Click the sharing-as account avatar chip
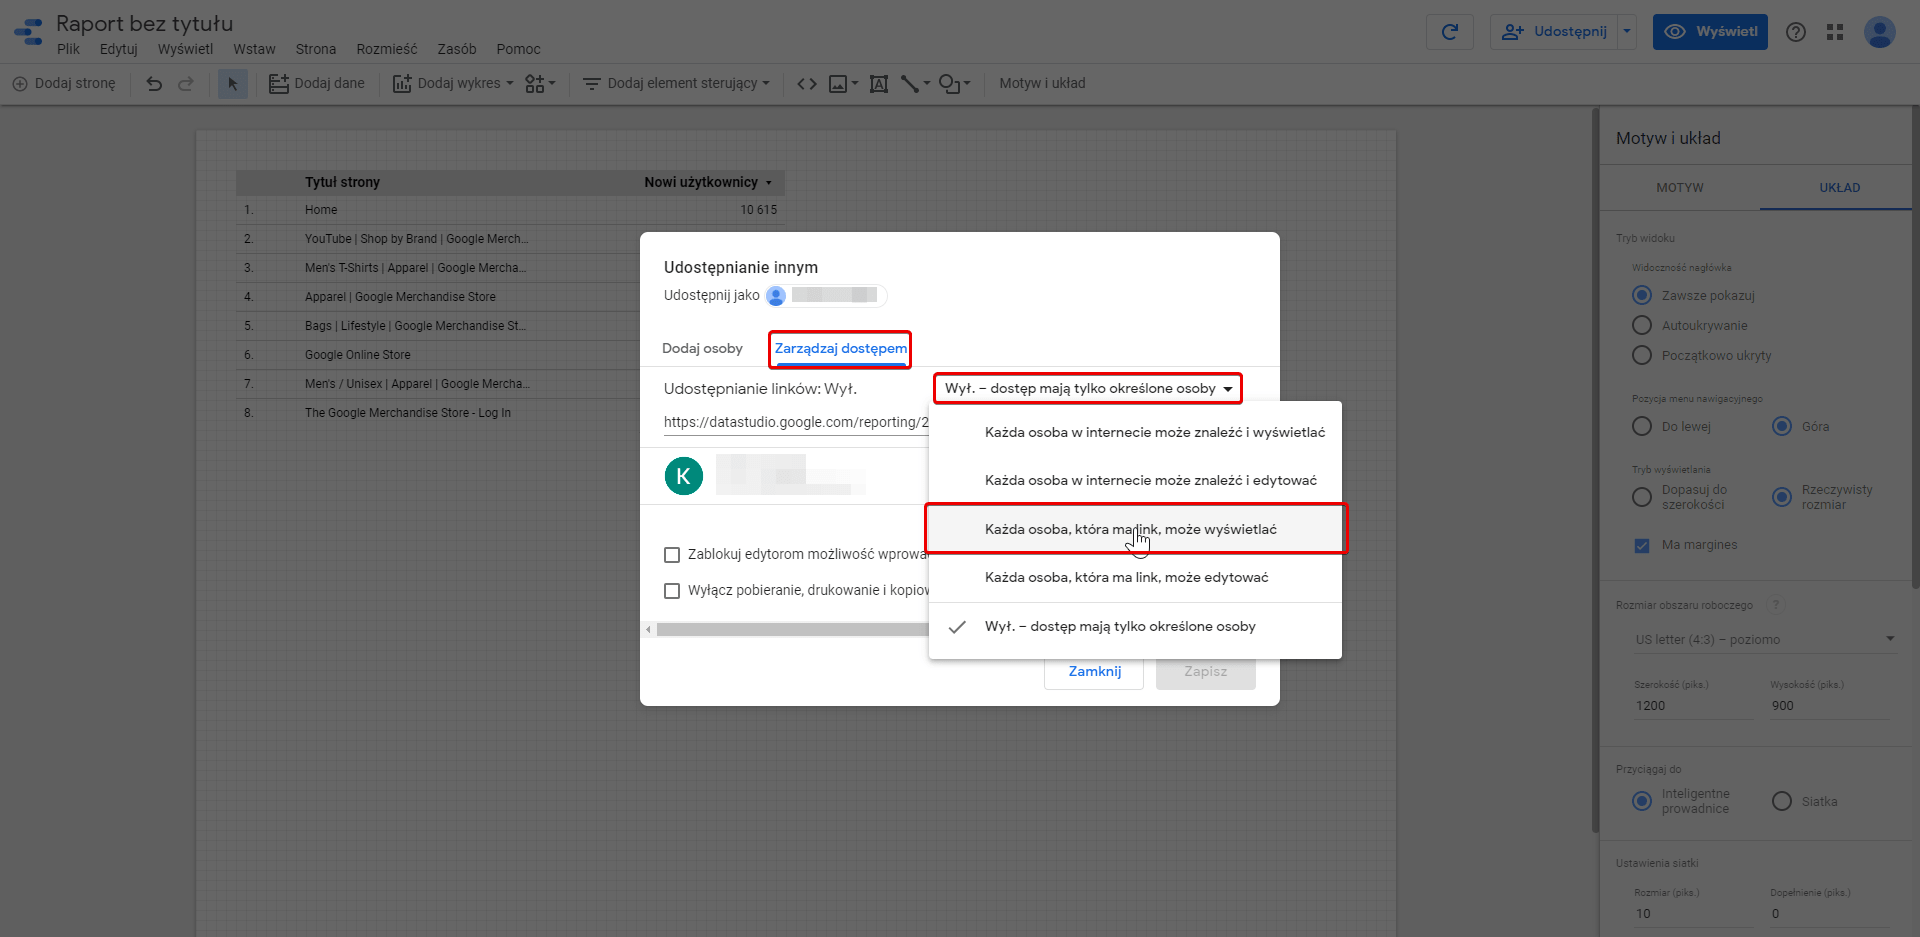This screenshot has width=1920, height=937. [826, 295]
